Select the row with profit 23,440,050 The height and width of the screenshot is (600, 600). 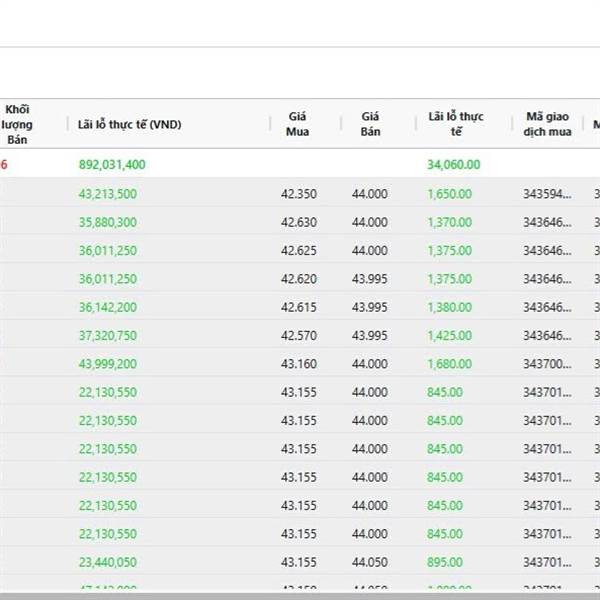(108, 562)
